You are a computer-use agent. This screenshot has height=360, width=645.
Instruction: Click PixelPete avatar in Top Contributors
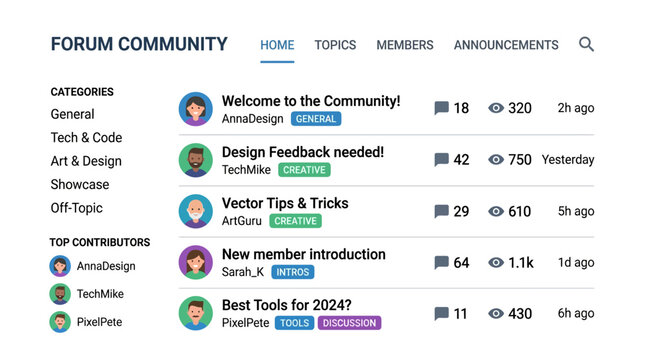[60, 322]
